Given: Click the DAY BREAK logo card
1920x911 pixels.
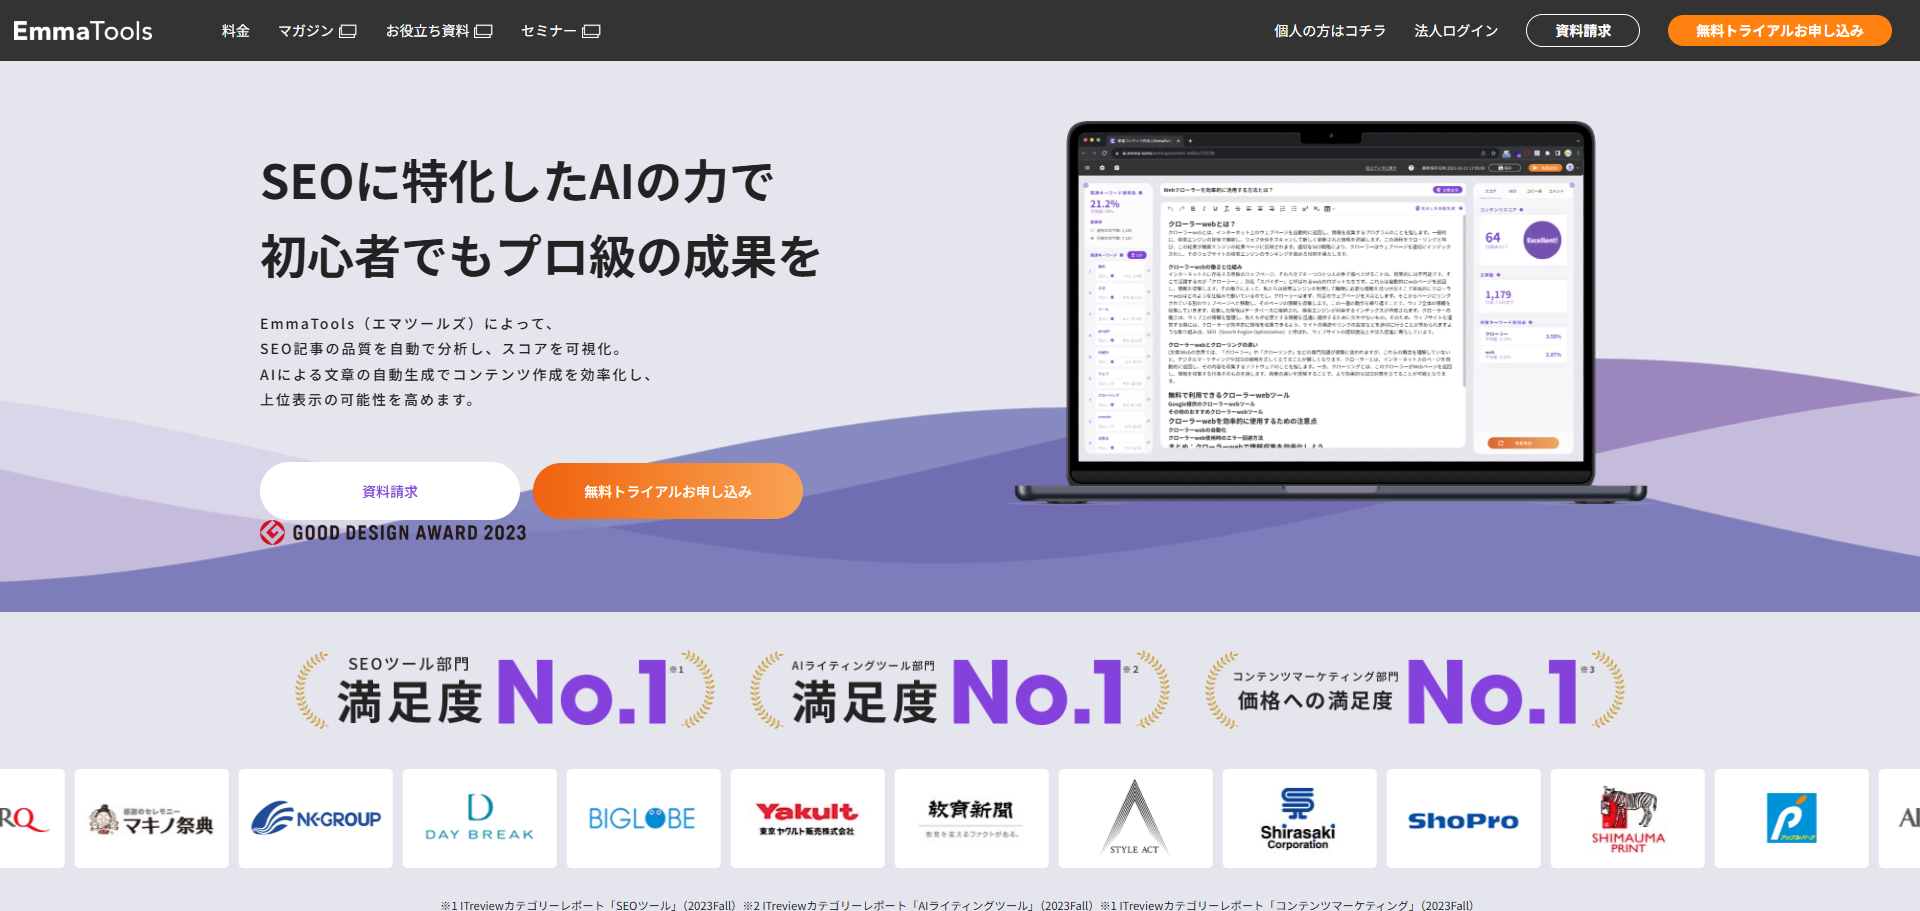Looking at the screenshot, I should click(x=480, y=818).
